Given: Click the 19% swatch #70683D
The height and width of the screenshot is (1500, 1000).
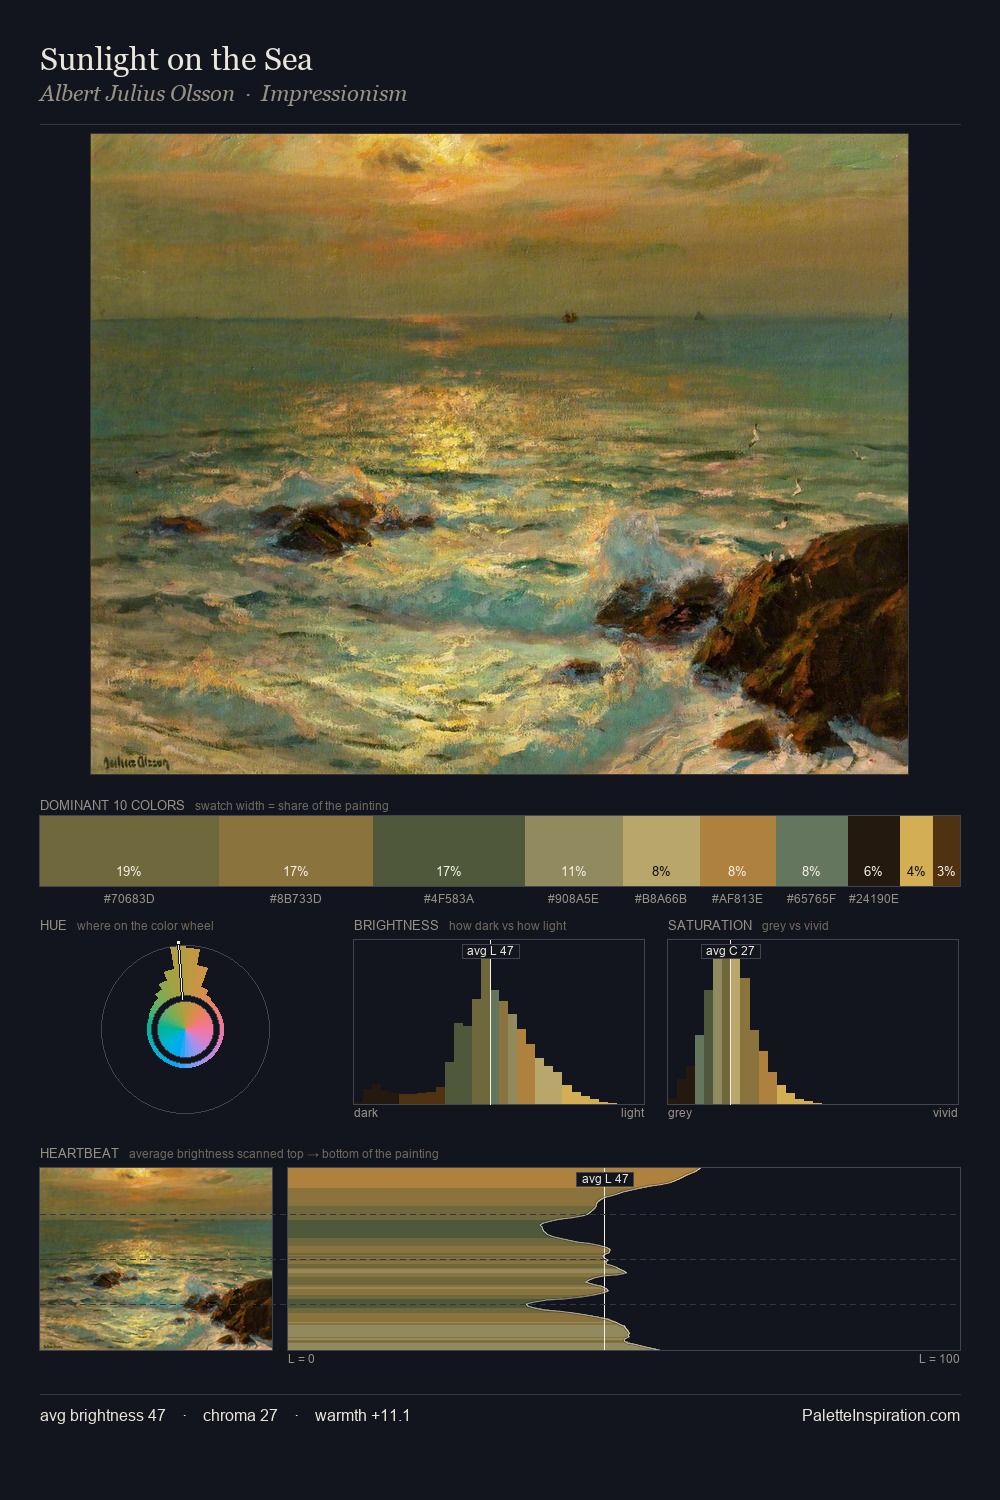Looking at the screenshot, I should (x=129, y=851).
